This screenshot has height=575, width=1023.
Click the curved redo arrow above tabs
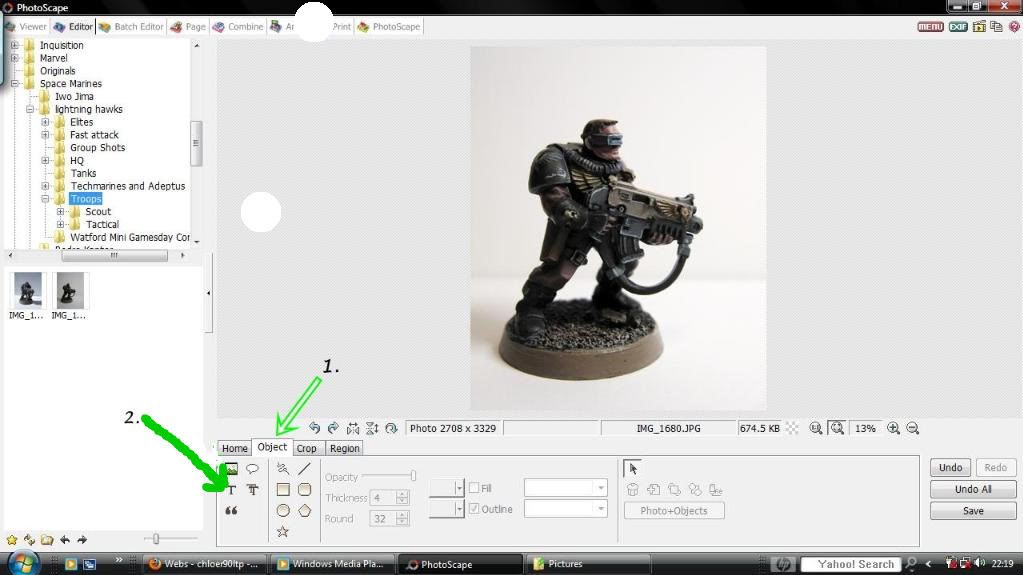point(333,428)
